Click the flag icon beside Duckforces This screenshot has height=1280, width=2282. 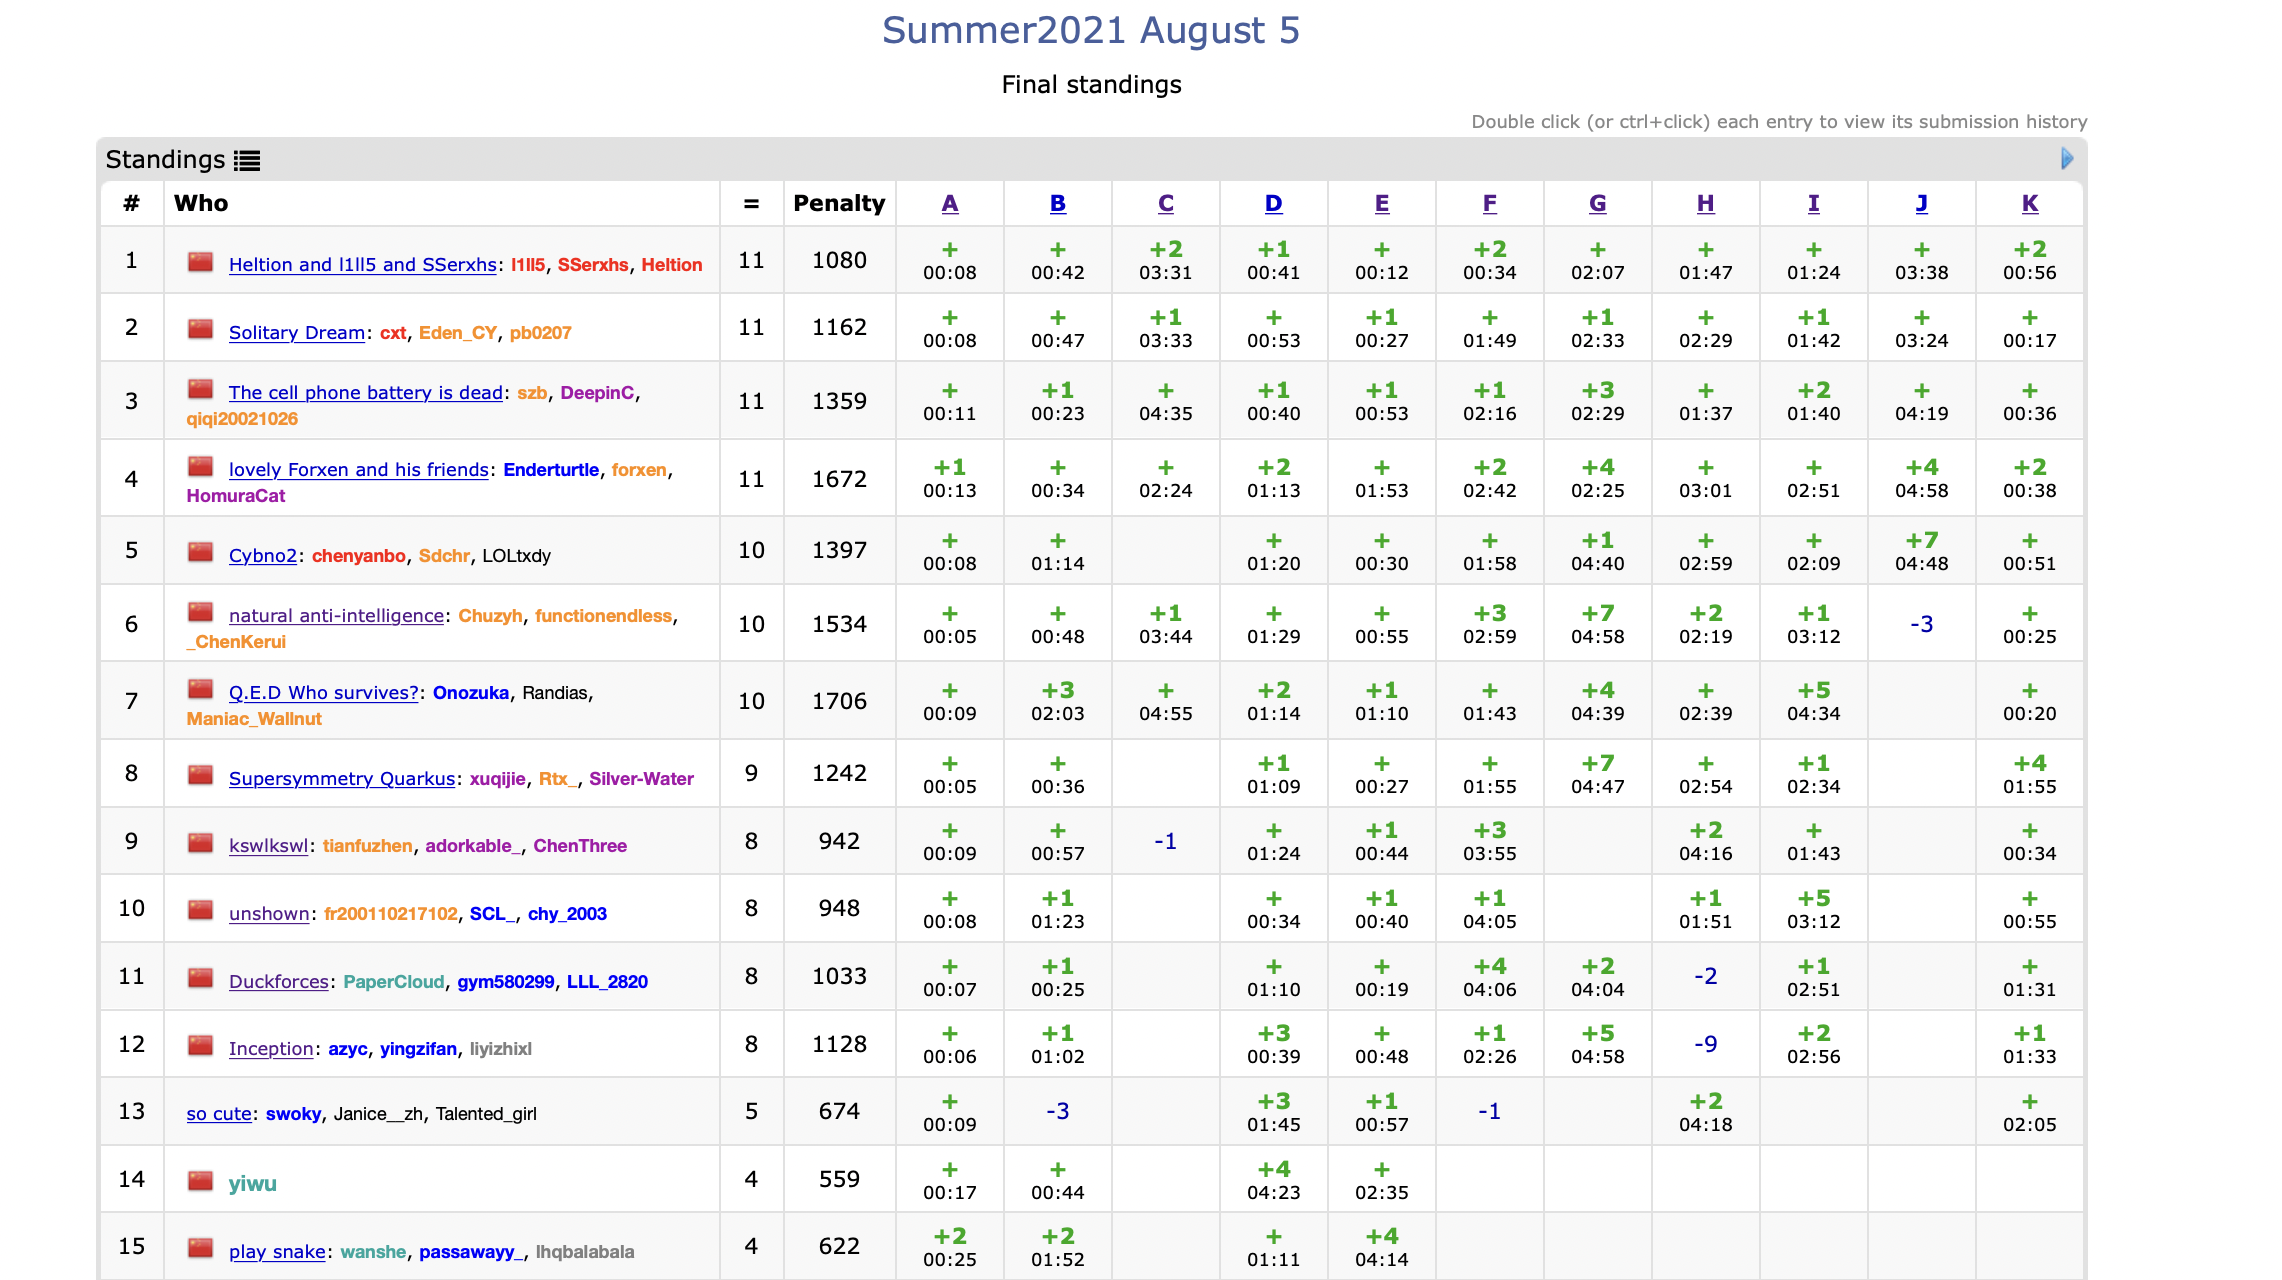(x=201, y=978)
